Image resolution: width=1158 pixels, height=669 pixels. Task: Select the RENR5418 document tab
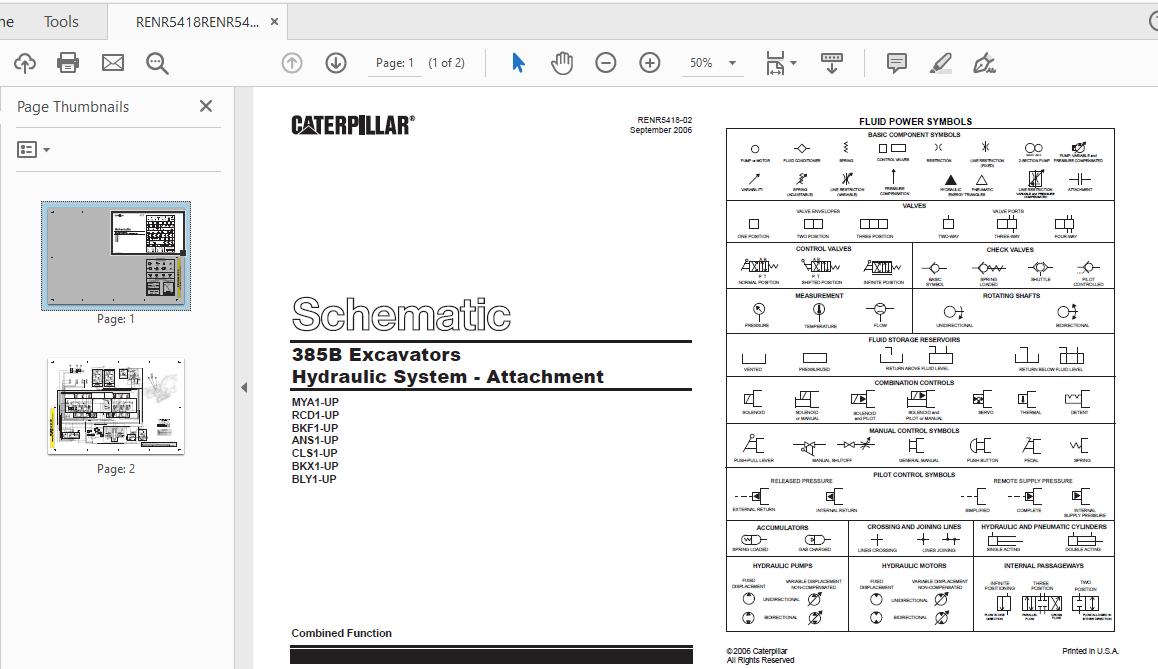tap(197, 22)
